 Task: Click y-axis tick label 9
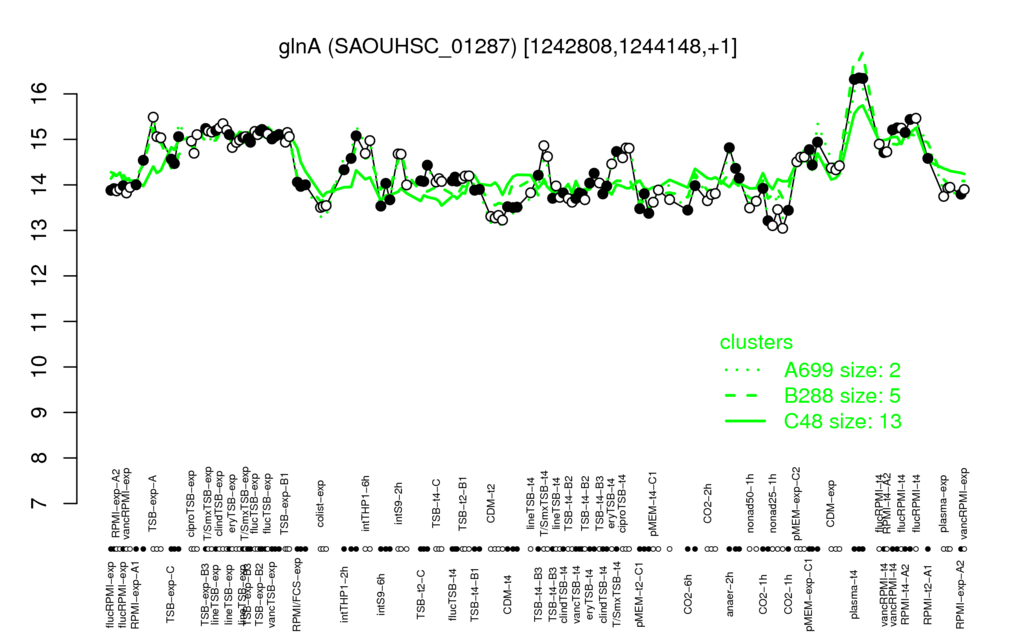pos(39,413)
